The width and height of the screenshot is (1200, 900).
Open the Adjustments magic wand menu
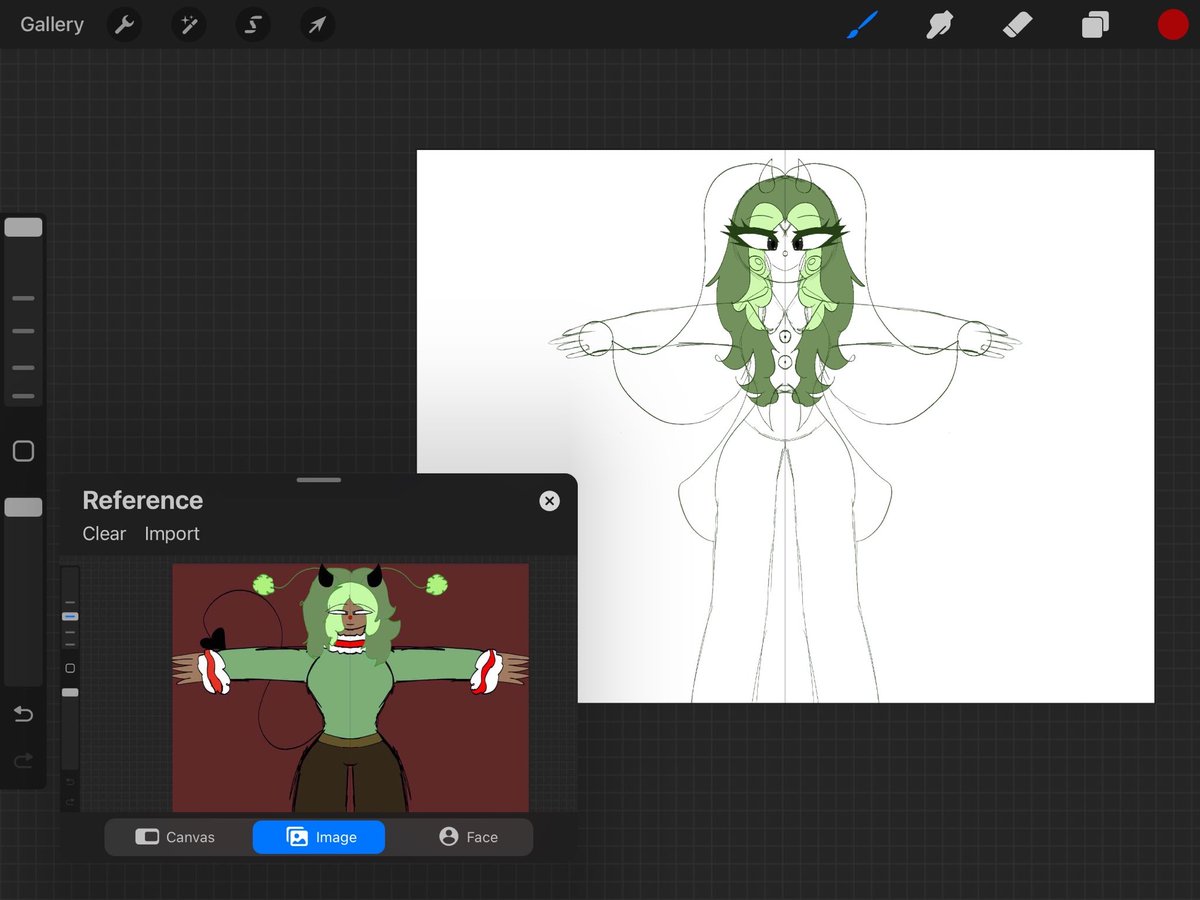point(188,25)
